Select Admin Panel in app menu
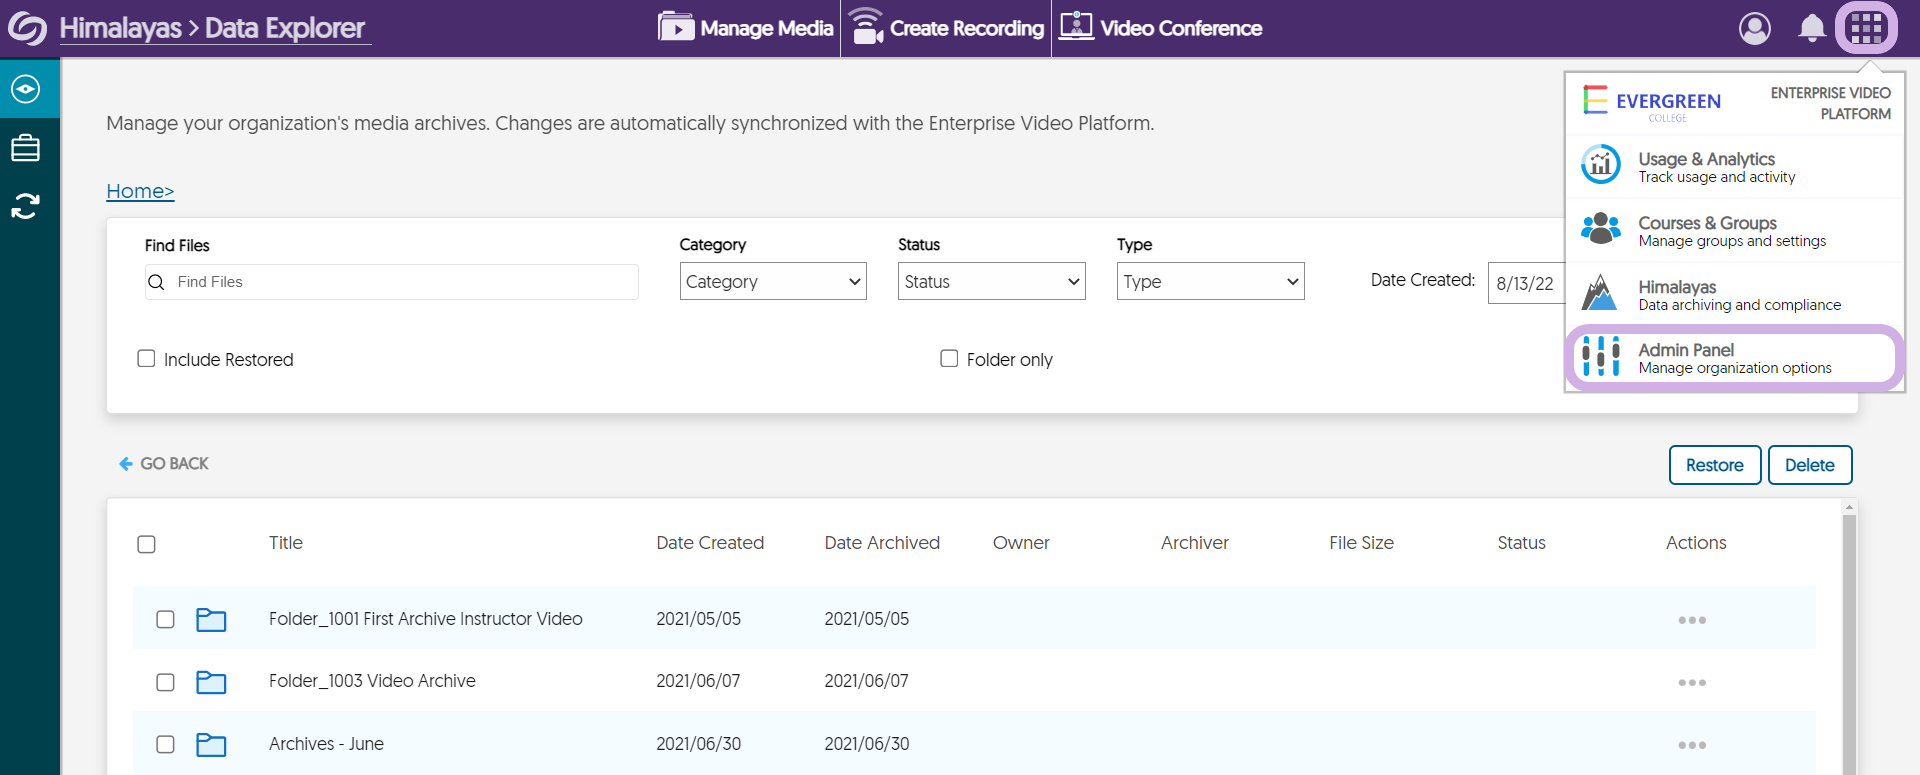1920x775 pixels. (x=1733, y=357)
